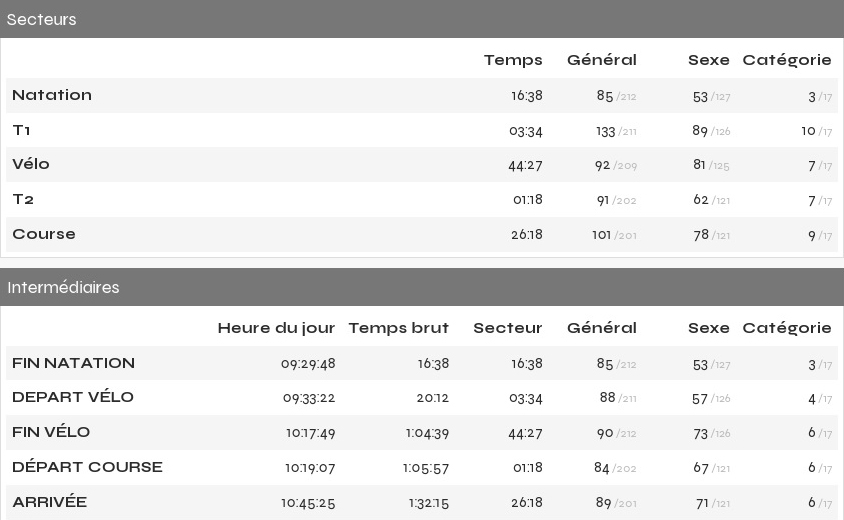Select the T1 sector row
The image size is (844, 520).
(422, 130)
